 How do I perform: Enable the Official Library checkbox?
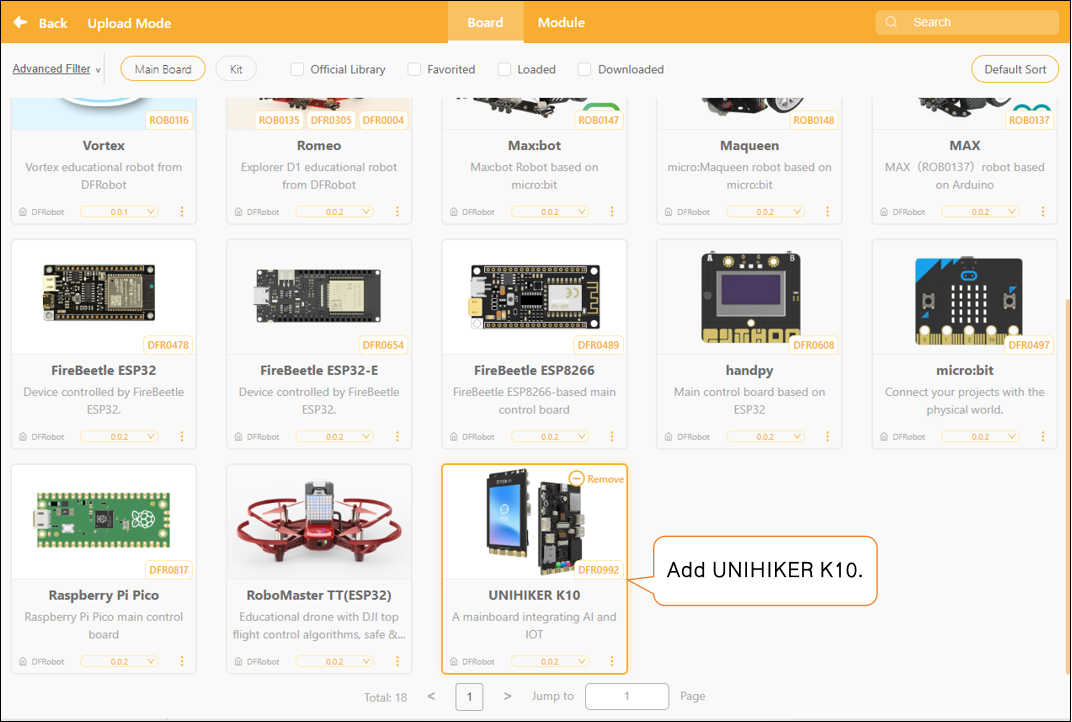click(297, 69)
